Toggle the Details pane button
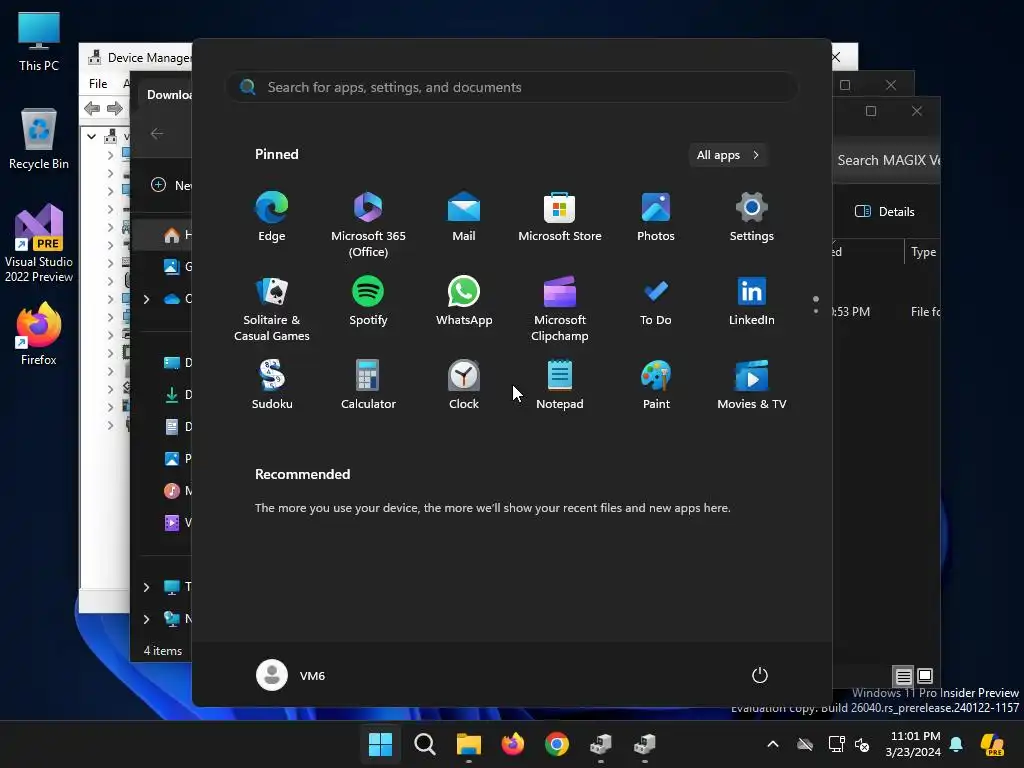This screenshot has height=768, width=1024. coord(884,212)
